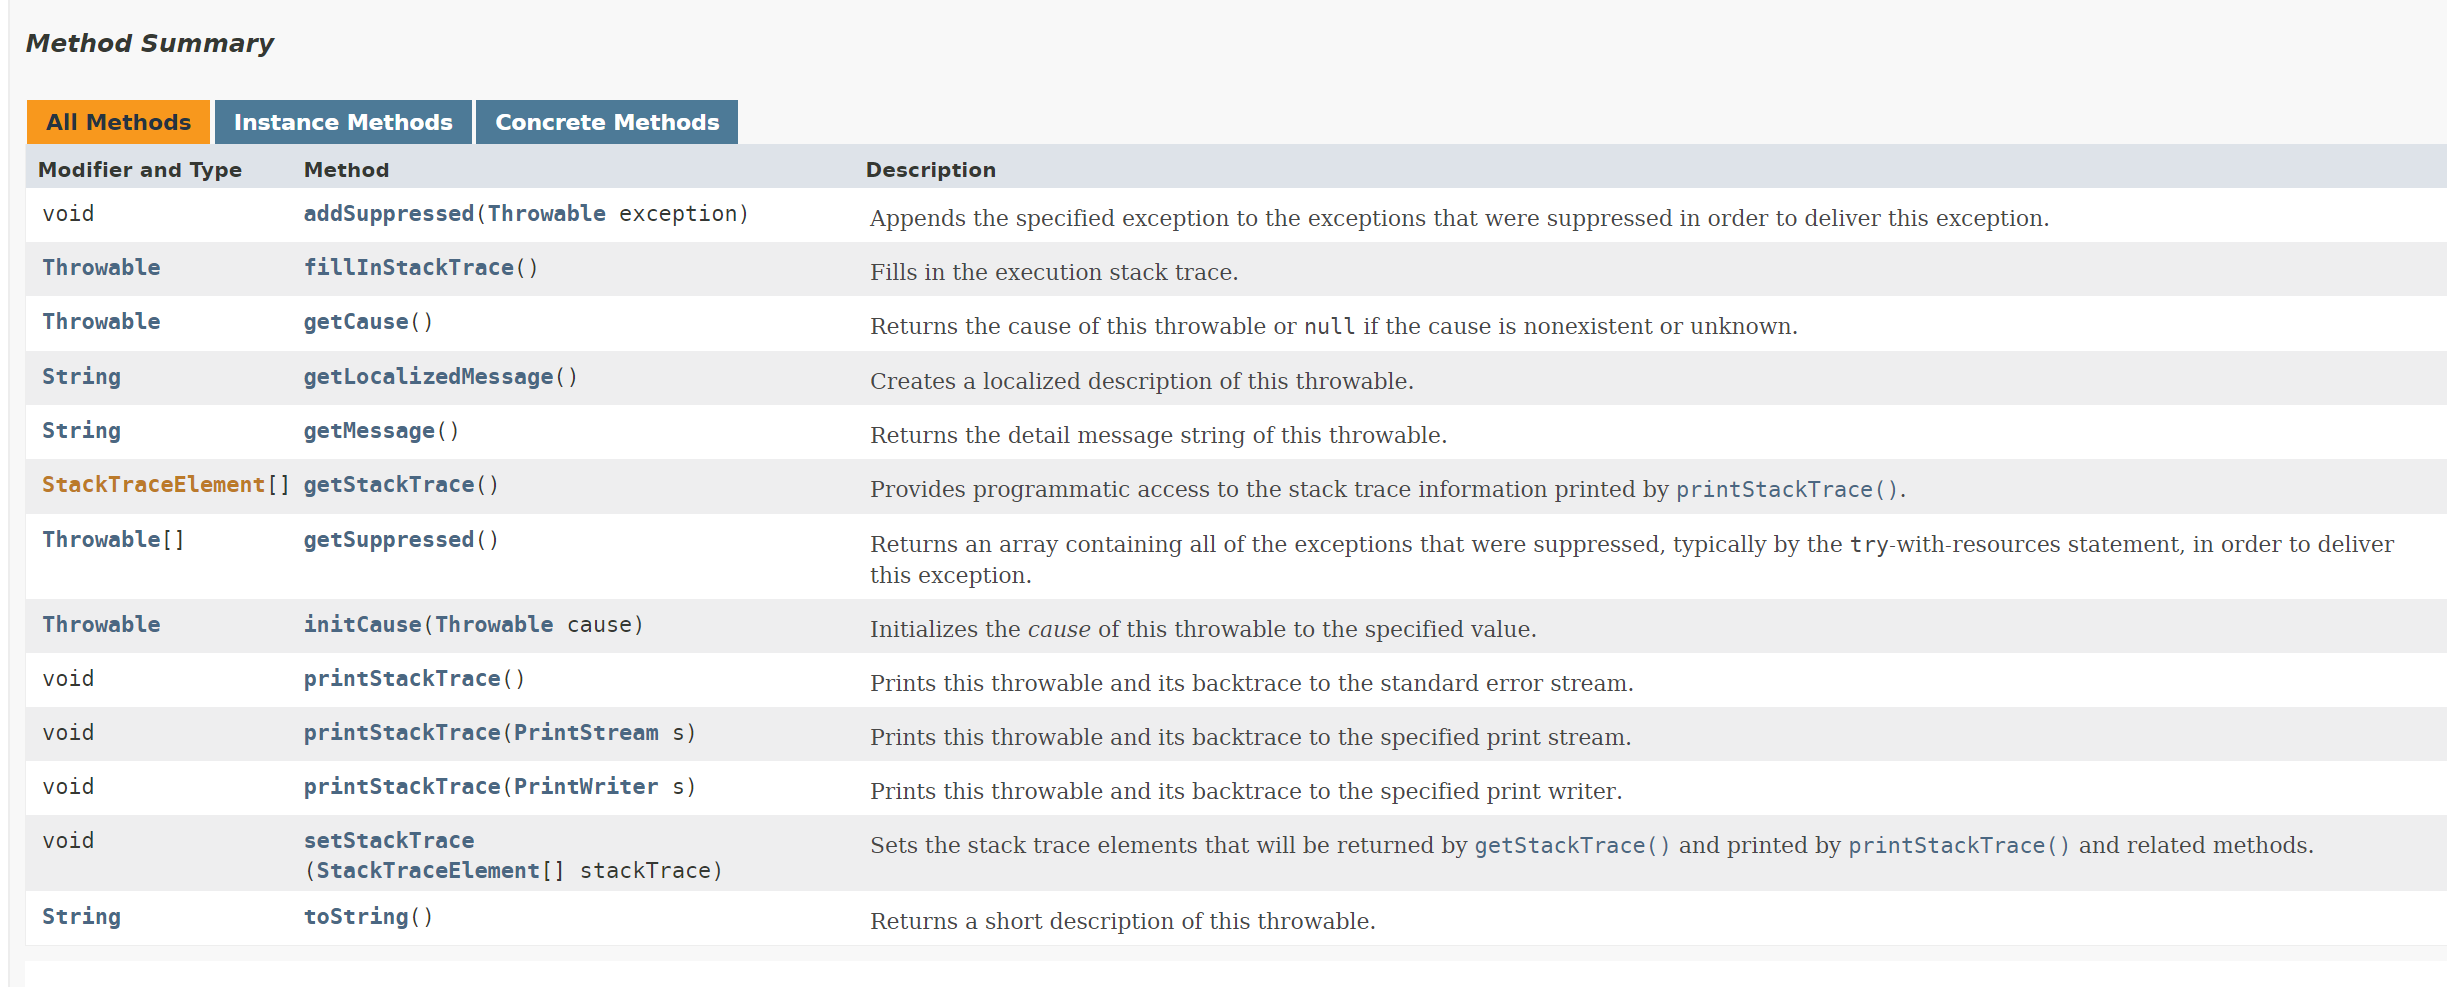Click the fillInStackTrace method link
The image size is (2447, 987).
[408, 268]
